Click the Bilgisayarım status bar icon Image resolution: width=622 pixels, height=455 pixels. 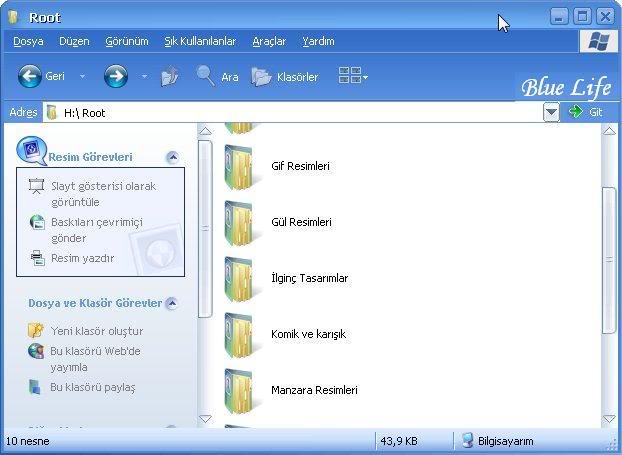468,441
